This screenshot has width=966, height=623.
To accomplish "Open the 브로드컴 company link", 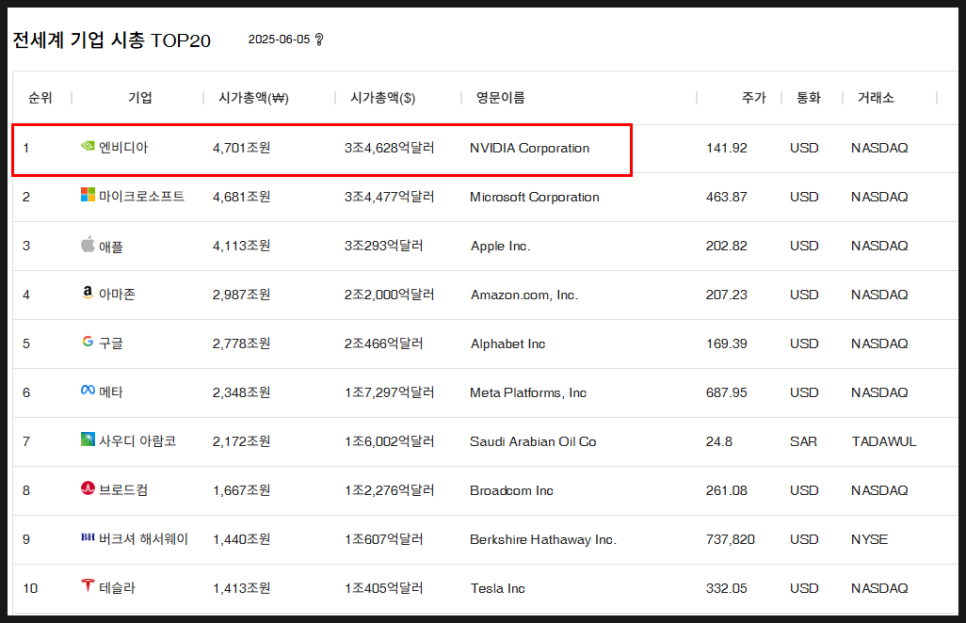I will click(123, 490).
